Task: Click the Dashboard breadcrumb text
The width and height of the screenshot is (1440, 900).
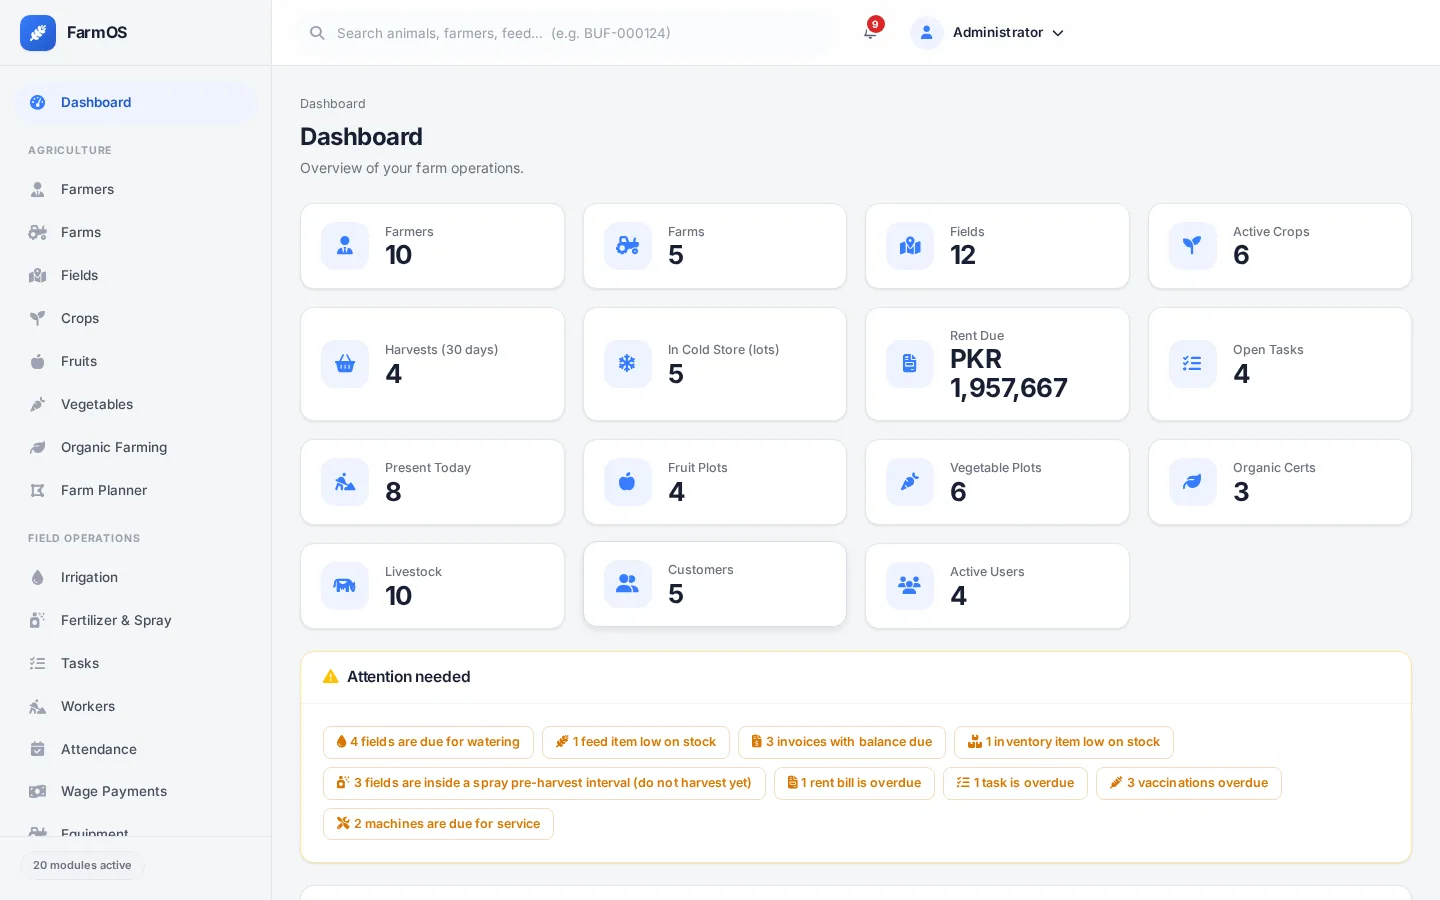Action: tap(333, 104)
